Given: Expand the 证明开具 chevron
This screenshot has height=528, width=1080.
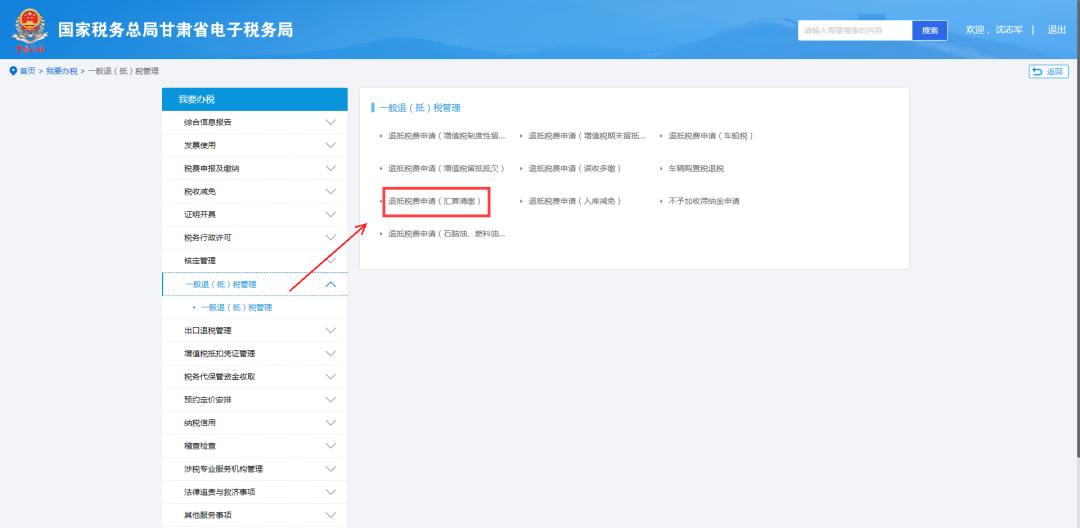Looking at the screenshot, I should click(331, 215).
